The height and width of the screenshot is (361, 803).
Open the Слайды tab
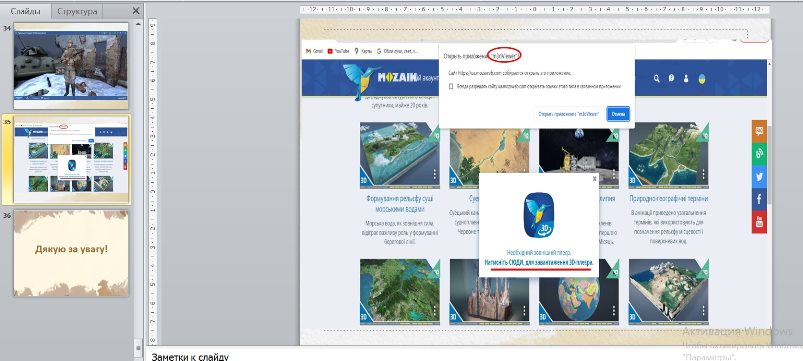[26, 11]
